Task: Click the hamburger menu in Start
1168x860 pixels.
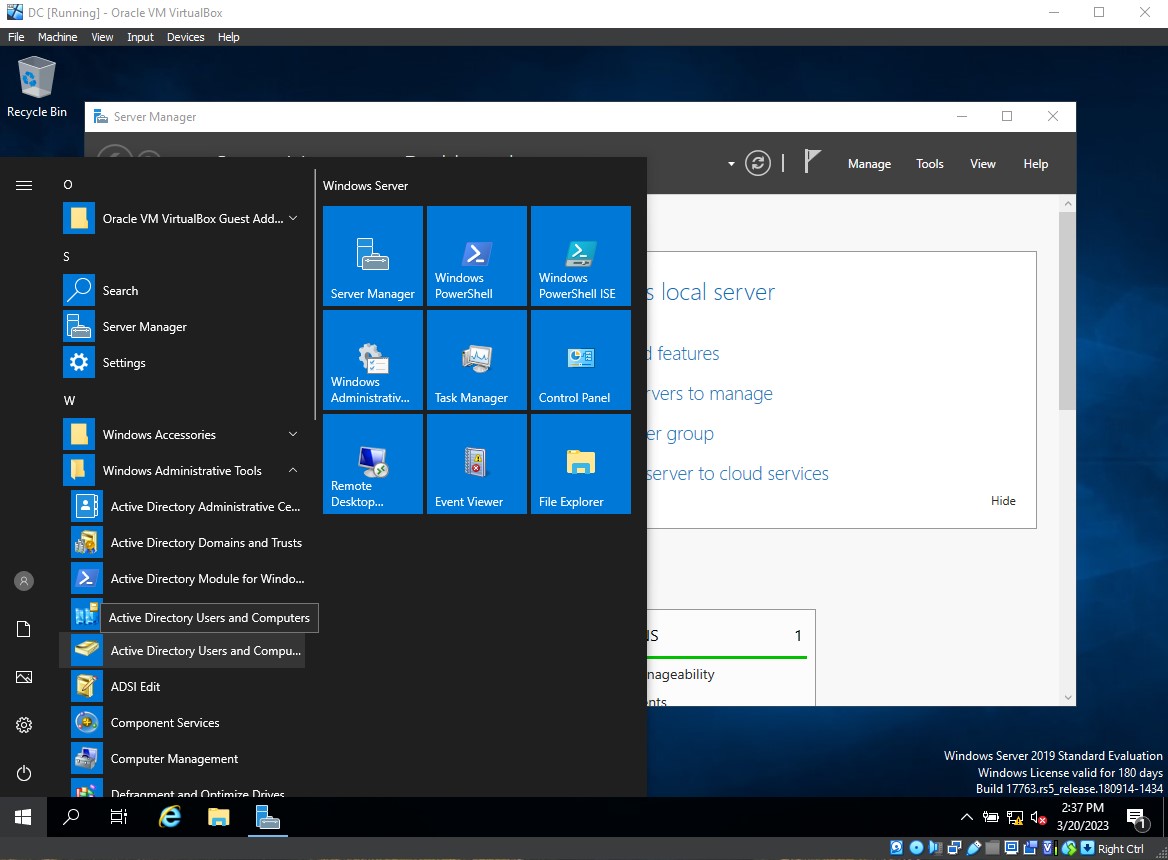Action: (24, 185)
